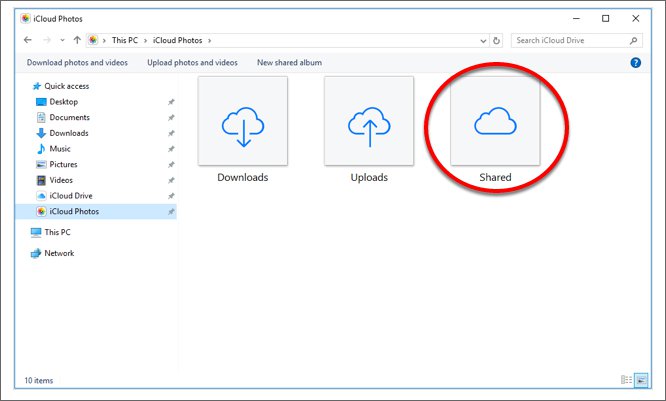Viewport: 666px width, 401px height.
Task: Open the Downloads cloud folder
Action: pos(243,130)
